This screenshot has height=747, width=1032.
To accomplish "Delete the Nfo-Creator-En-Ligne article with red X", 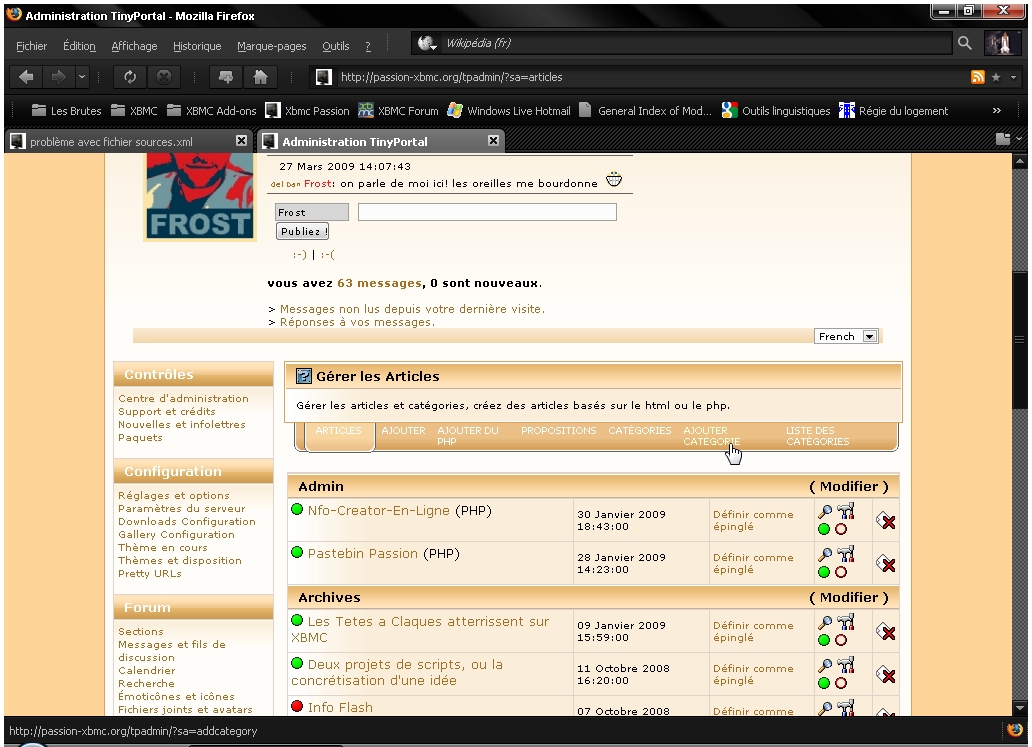I will pyautogui.click(x=885, y=521).
